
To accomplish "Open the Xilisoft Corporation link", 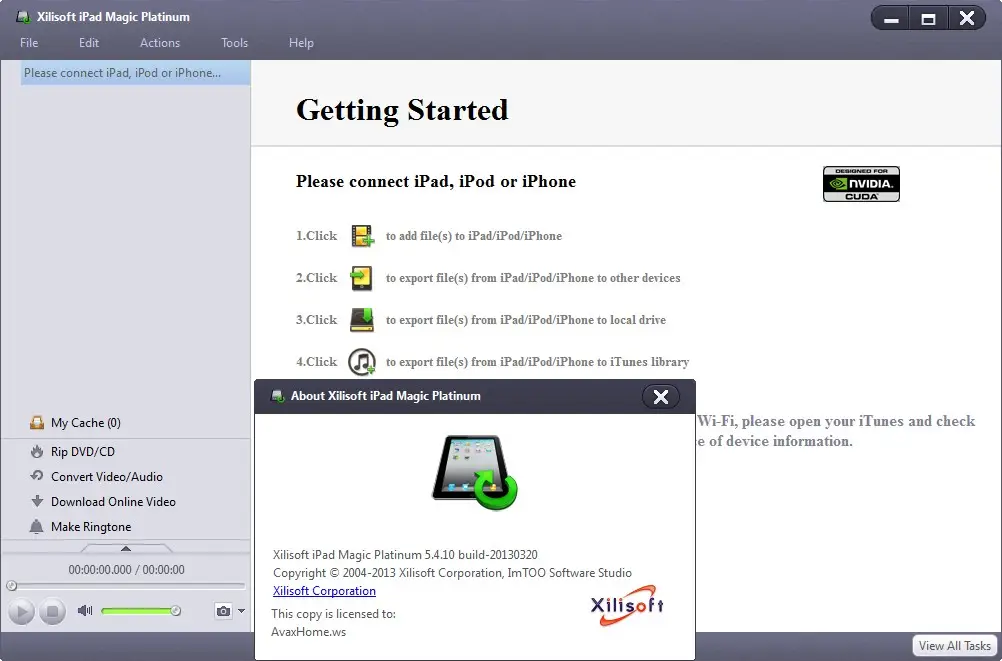I will point(324,591).
